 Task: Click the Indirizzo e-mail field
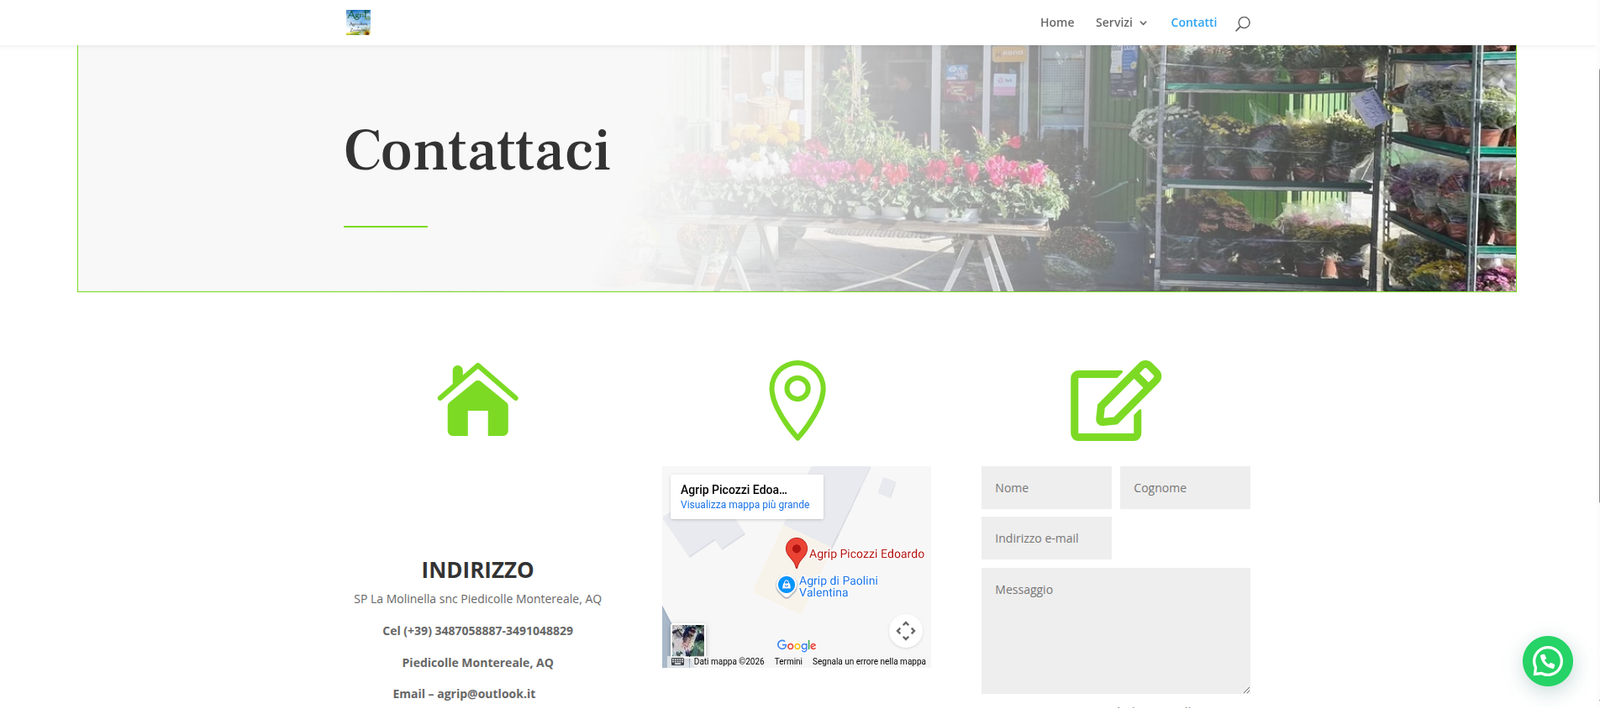tap(1046, 538)
